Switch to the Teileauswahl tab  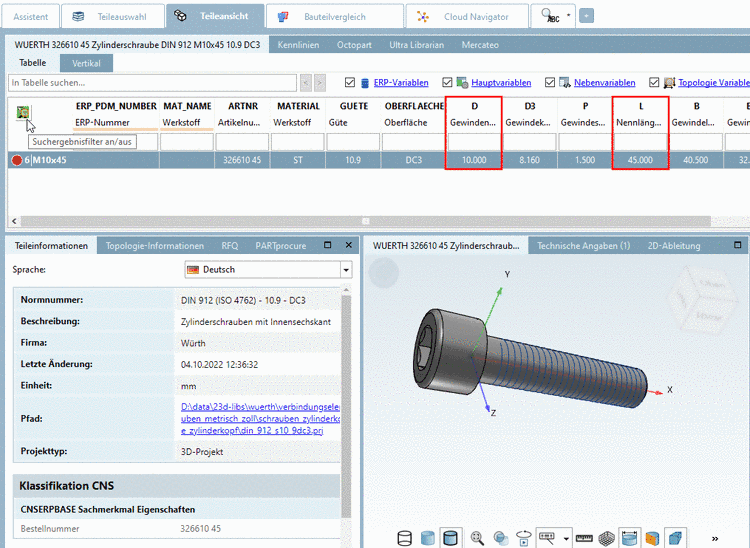coord(113,16)
